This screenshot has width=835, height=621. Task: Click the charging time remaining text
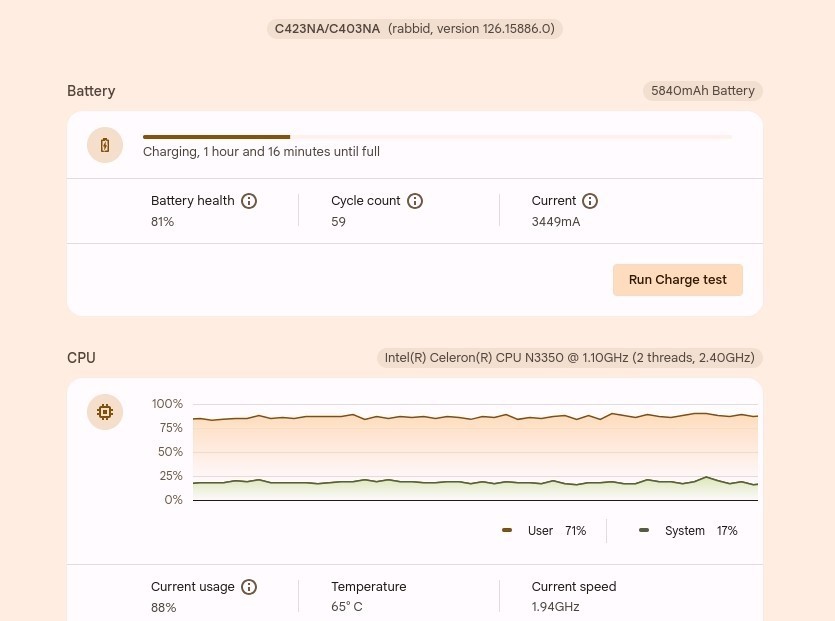[x=261, y=152]
